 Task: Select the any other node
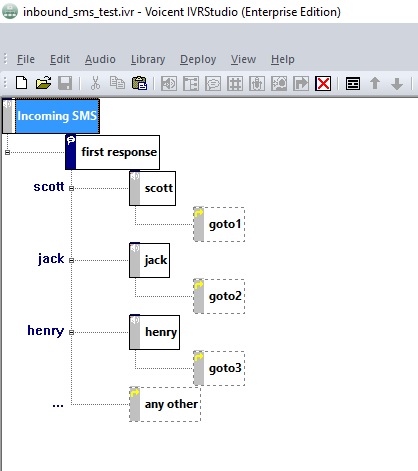(165, 404)
